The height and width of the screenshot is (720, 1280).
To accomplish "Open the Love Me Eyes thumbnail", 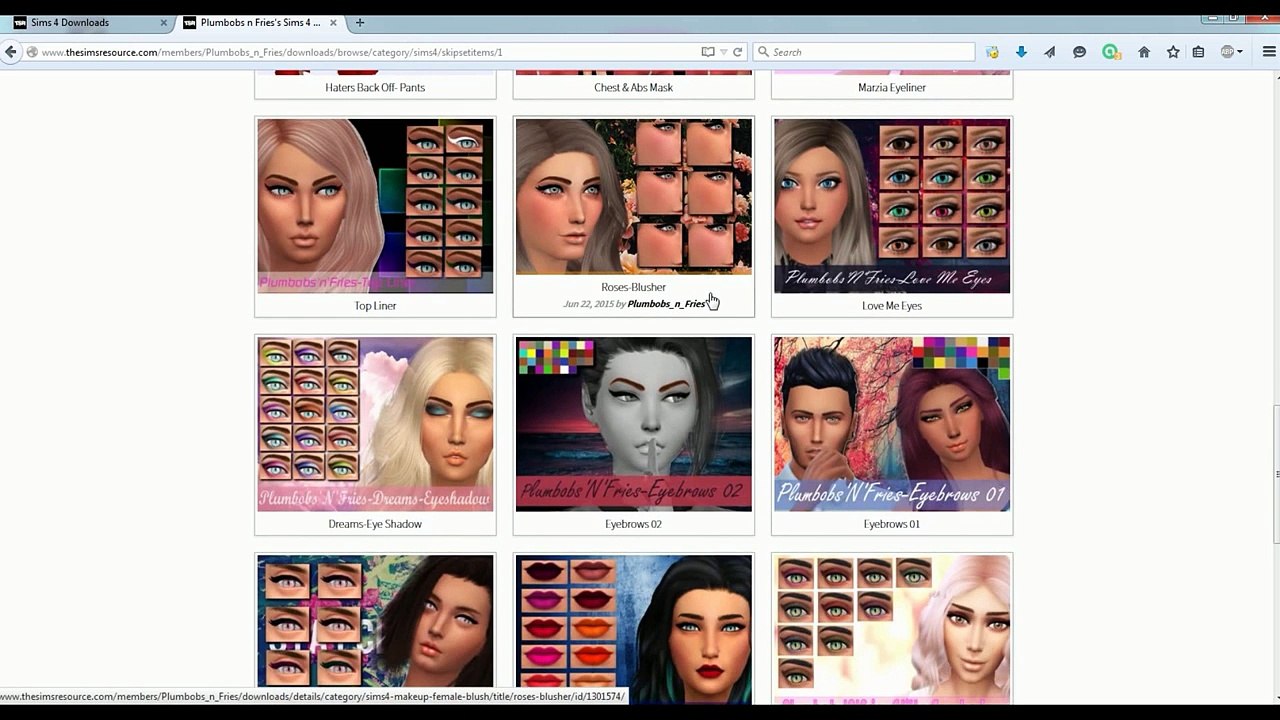I will 891,206.
